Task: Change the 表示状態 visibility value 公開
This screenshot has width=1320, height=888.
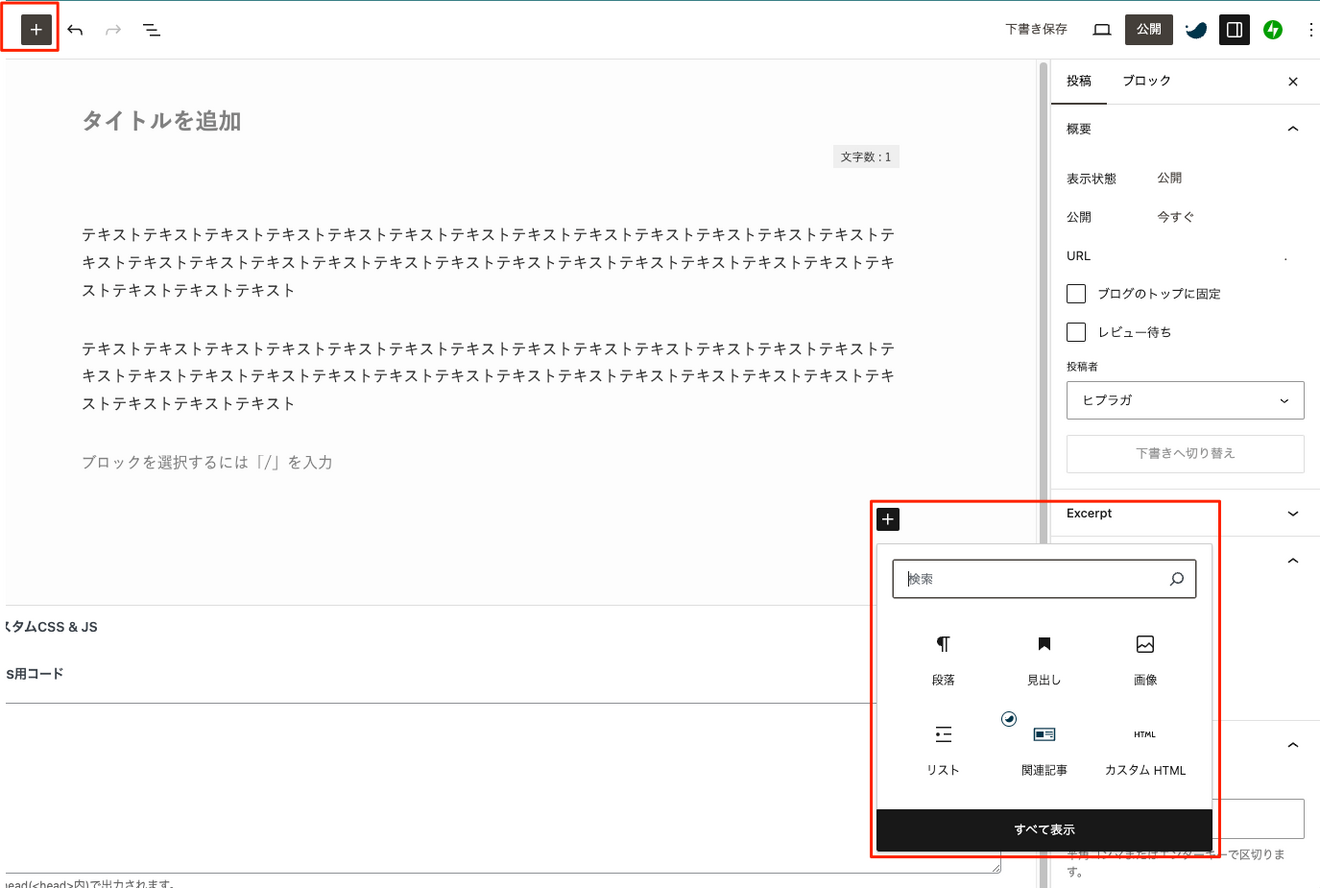Action: (1169, 178)
